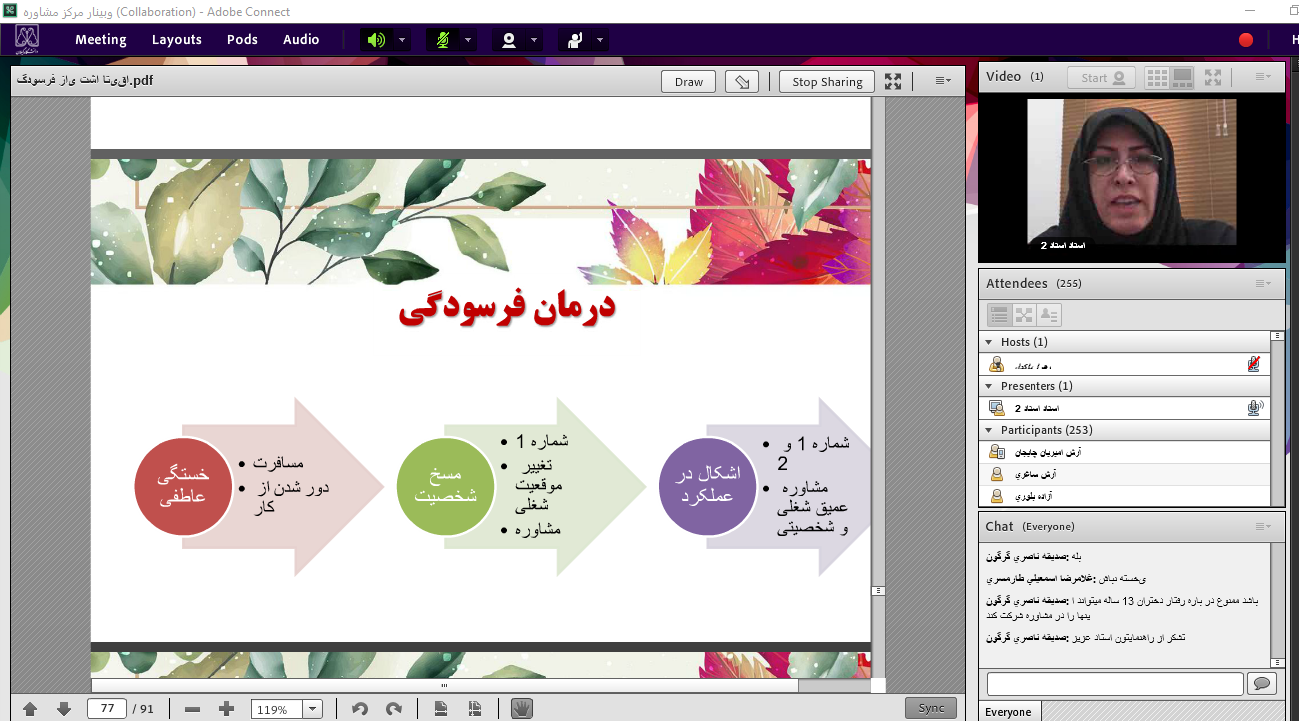This screenshot has height=721, width=1299.
Task: Collapse the Participants (253) group
Action: (988, 430)
